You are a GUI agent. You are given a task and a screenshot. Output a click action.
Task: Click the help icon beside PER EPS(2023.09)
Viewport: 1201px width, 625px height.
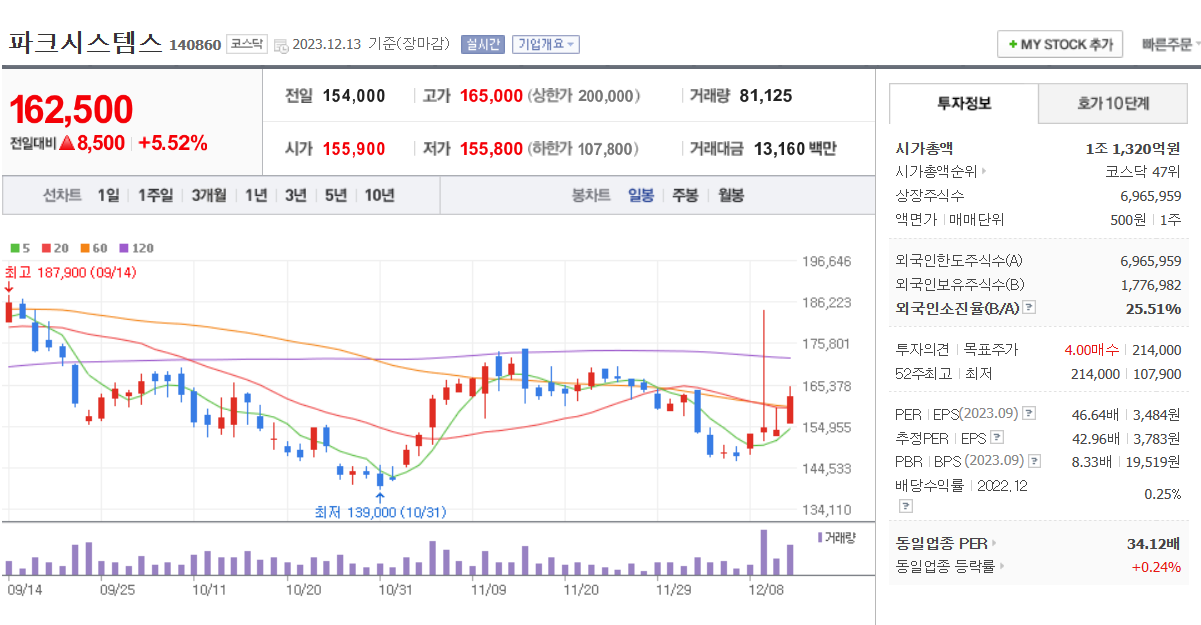1030,413
